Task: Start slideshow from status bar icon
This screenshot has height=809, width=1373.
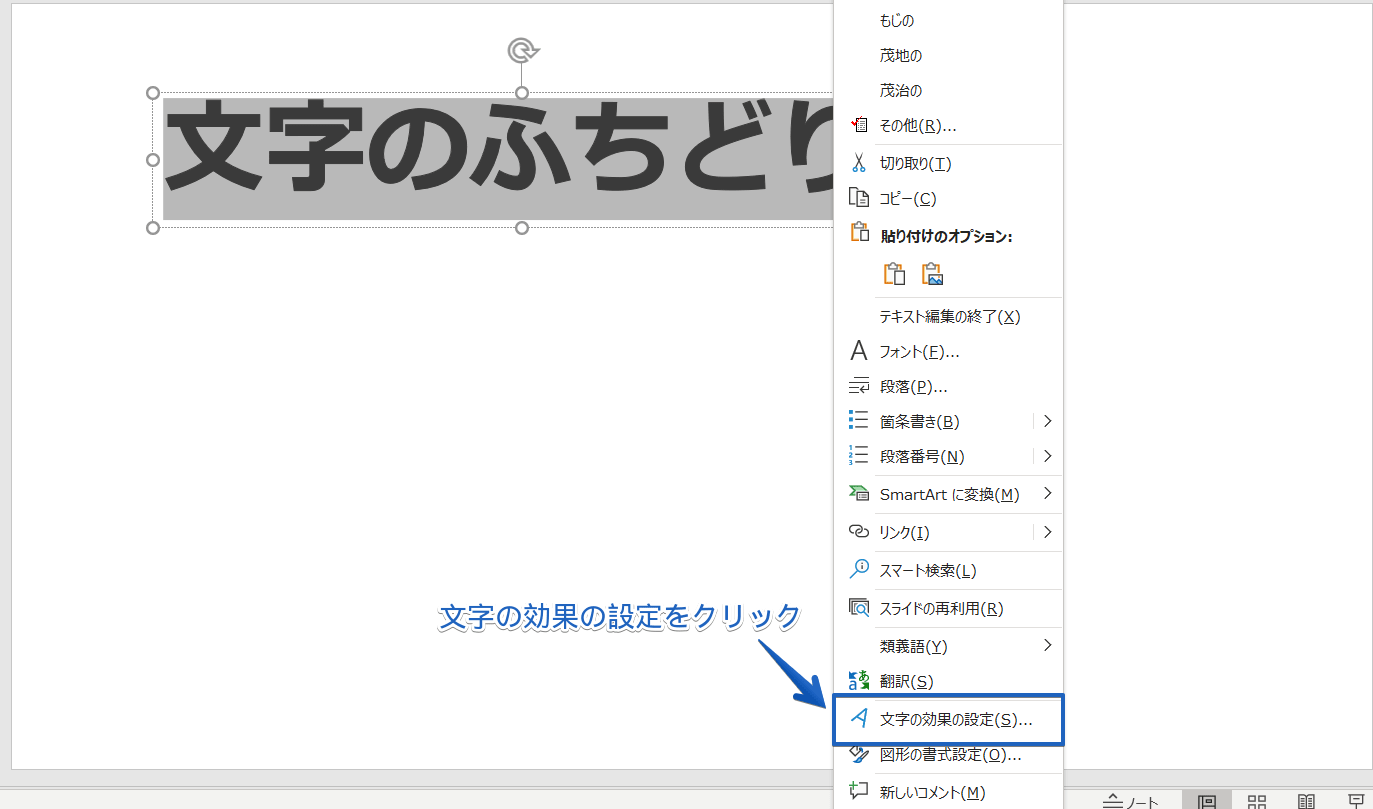Action: click(x=1355, y=801)
